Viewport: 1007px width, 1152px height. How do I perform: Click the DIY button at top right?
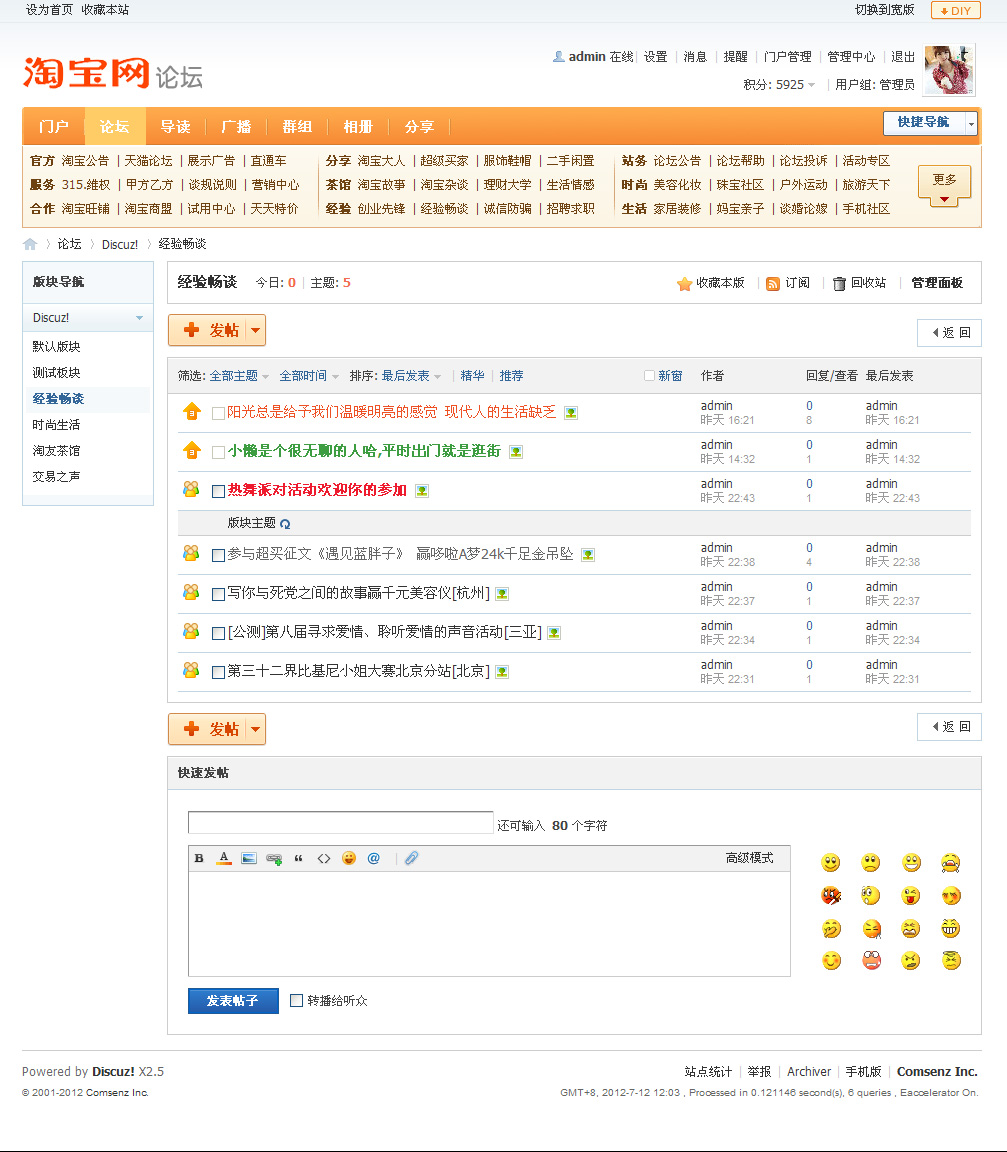[x=956, y=10]
